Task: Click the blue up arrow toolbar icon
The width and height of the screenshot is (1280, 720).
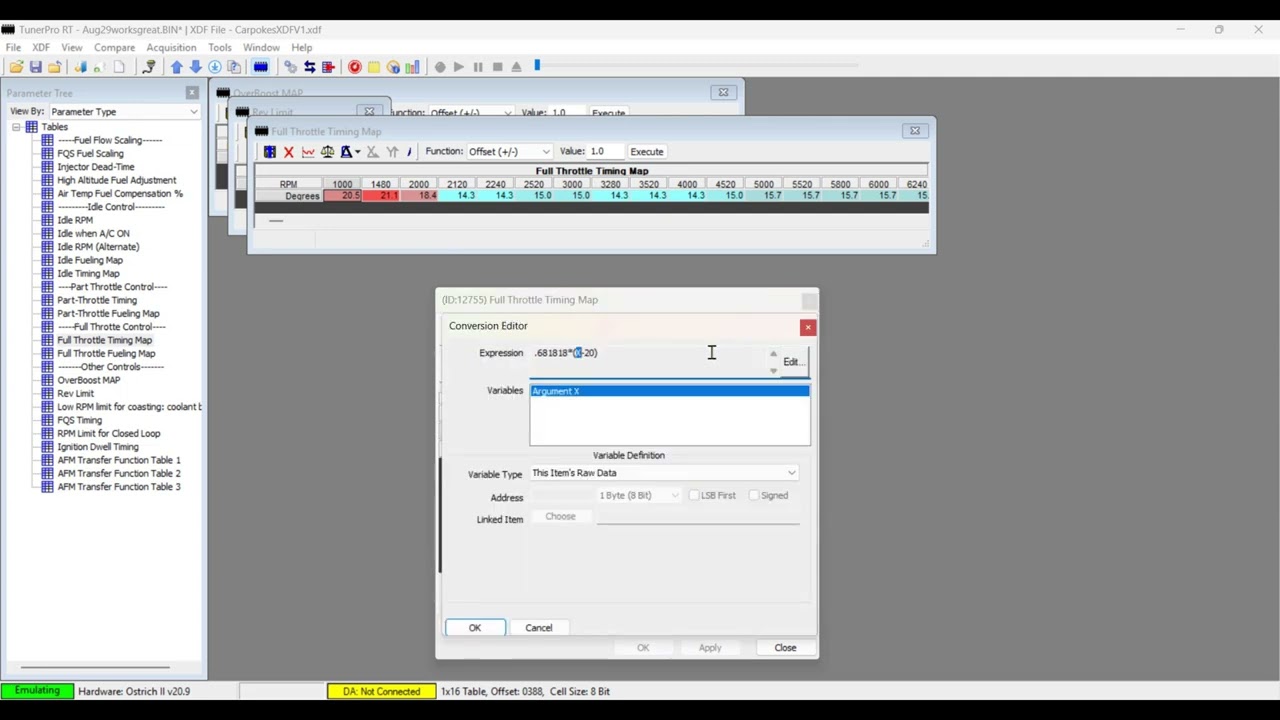Action: coord(176,67)
